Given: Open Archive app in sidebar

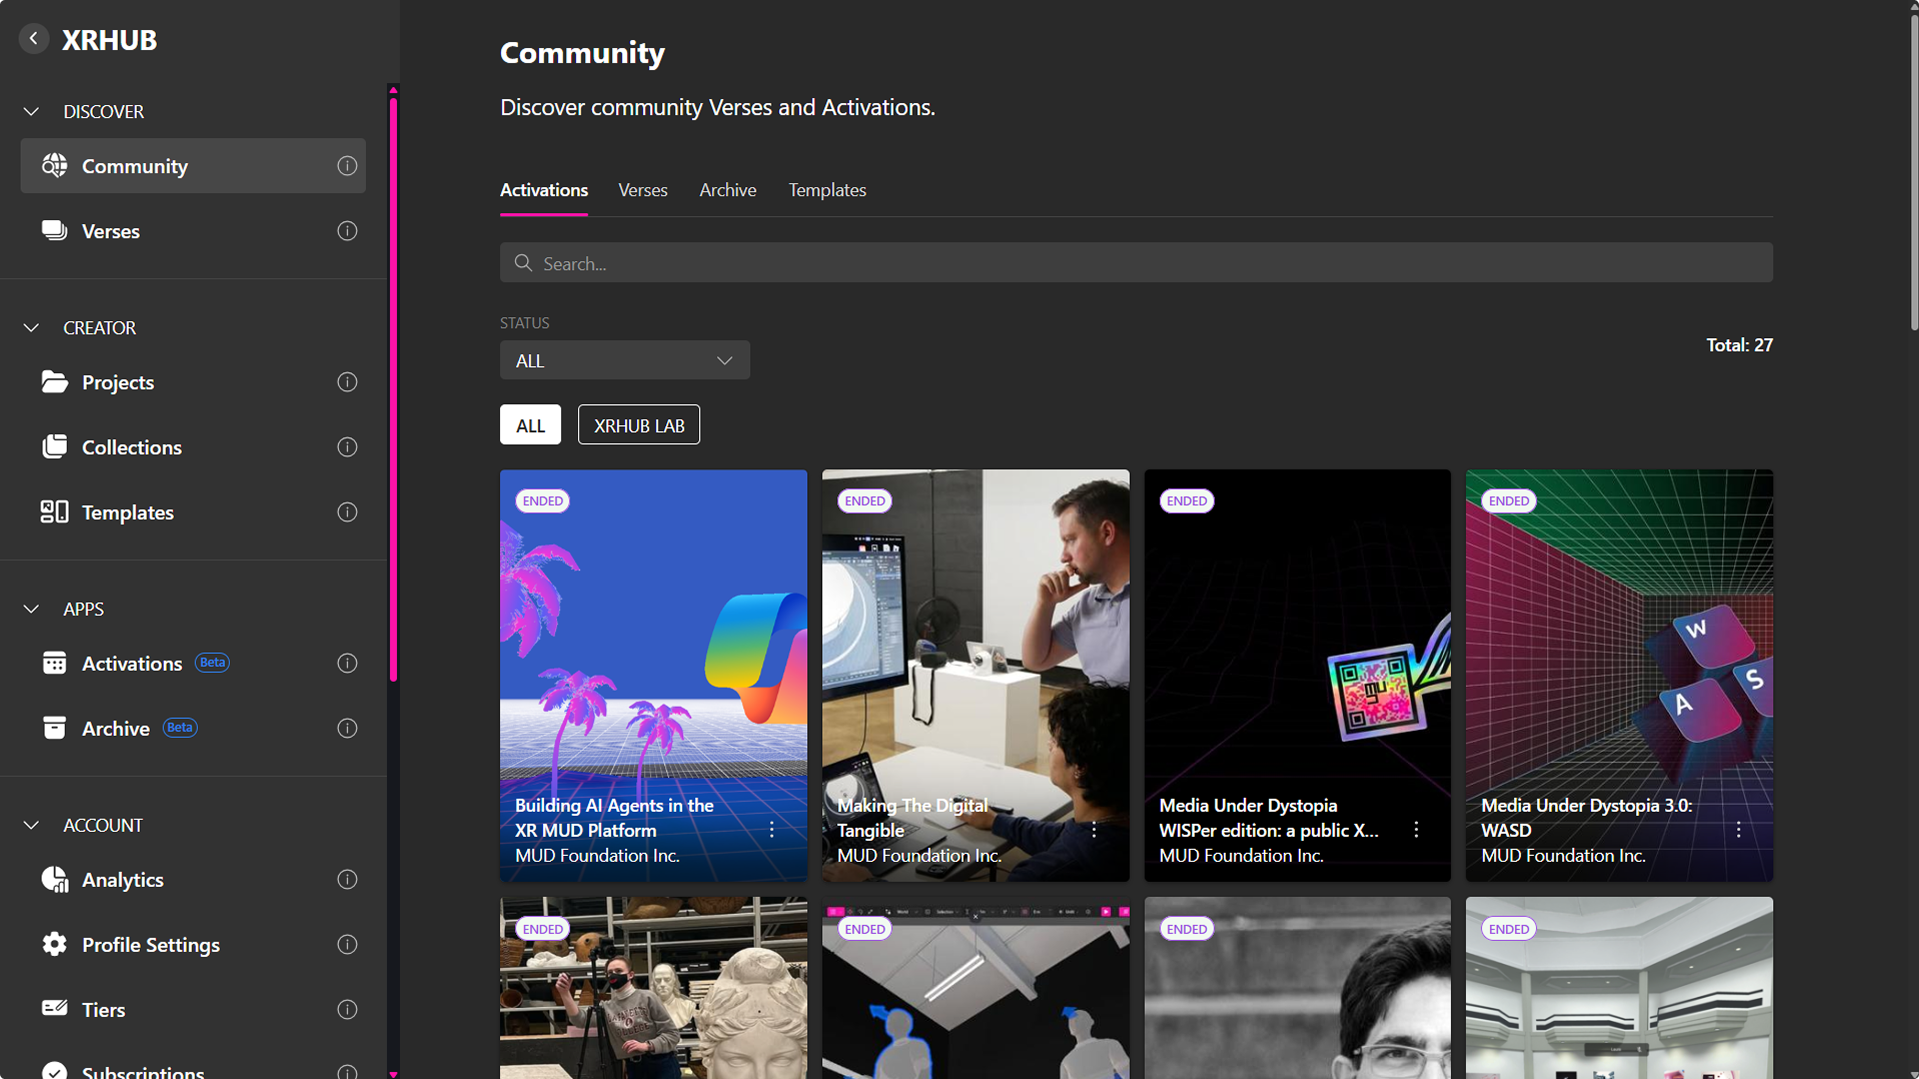Looking at the screenshot, I should pos(115,728).
